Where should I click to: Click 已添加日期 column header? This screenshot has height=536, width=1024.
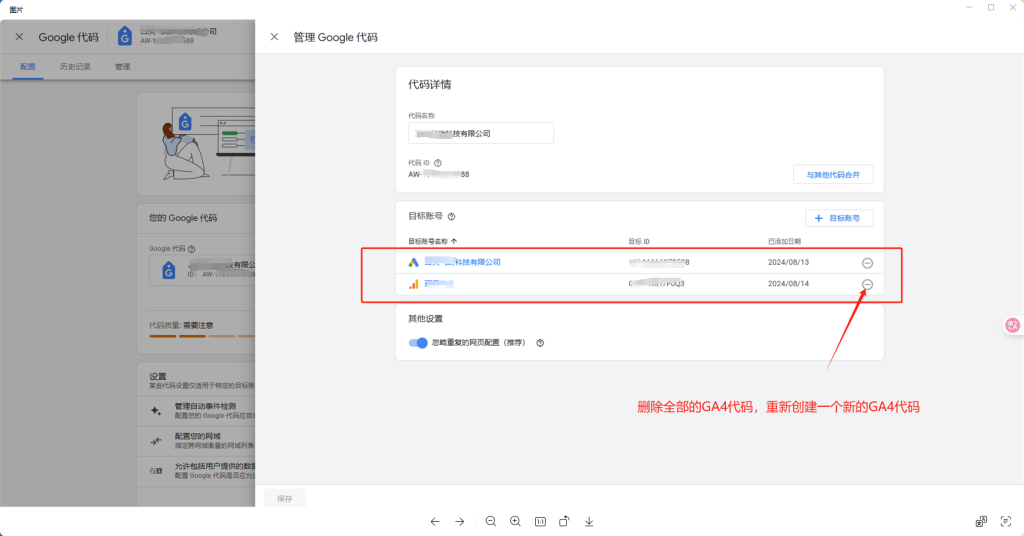(x=784, y=242)
